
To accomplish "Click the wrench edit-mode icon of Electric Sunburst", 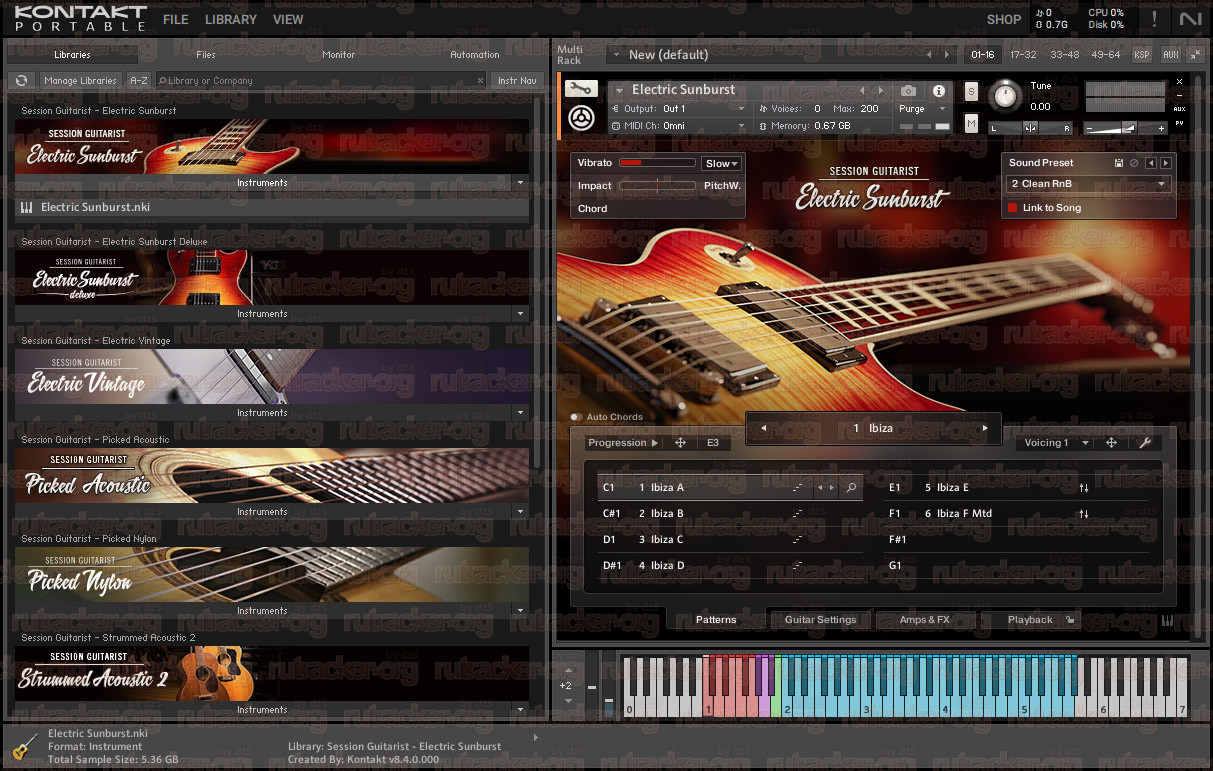I will 581,89.
